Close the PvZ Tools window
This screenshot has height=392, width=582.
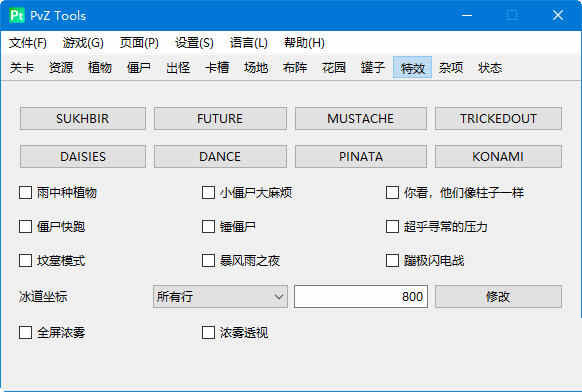click(558, 15)
